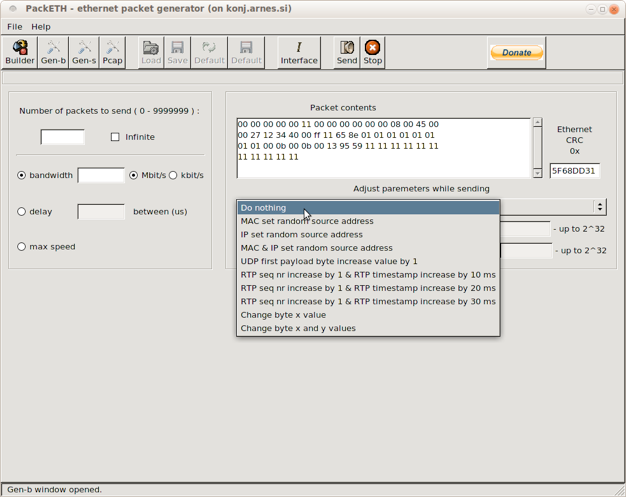Click the 'Gen-b window opened.' status text
The image size is (626, 497).
[55, 489]
